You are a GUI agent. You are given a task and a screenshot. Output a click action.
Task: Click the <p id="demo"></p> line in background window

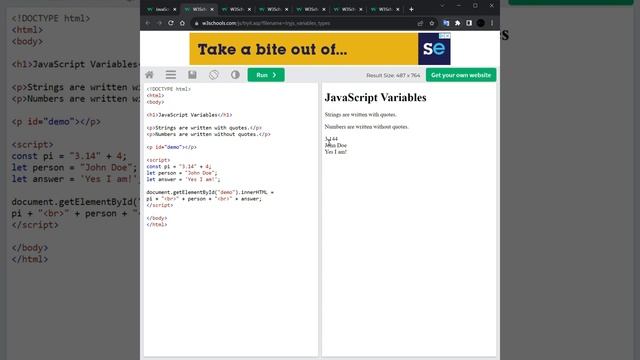point(56,122)
